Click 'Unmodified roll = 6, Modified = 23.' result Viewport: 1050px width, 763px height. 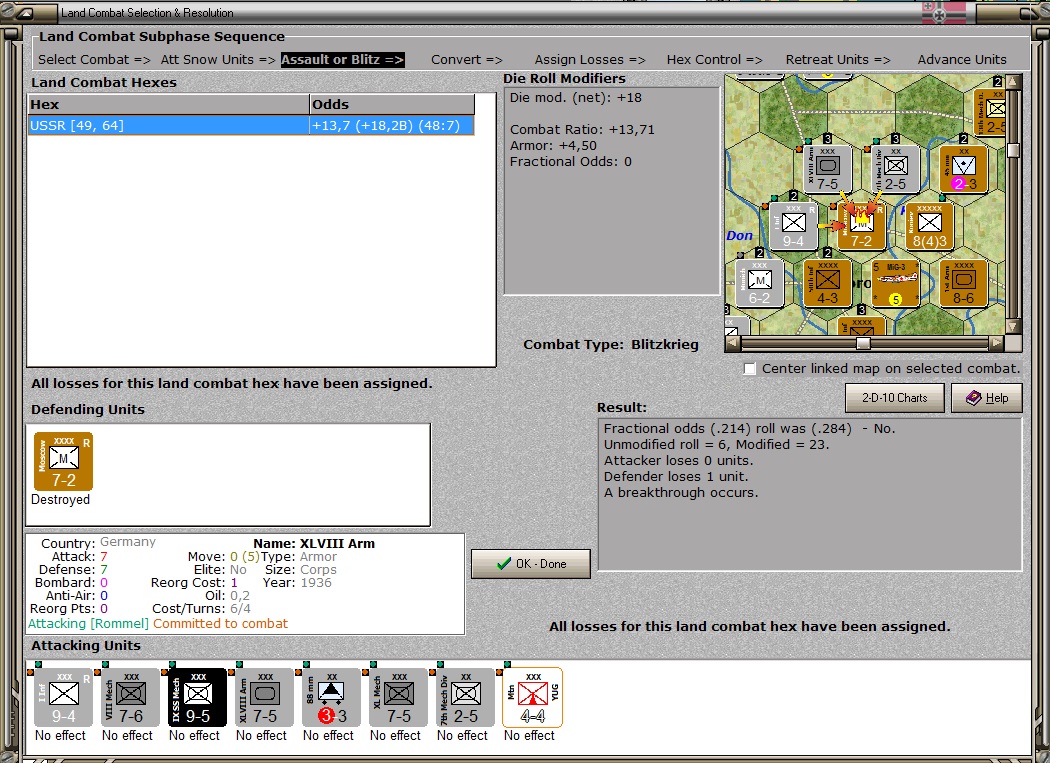tap(716, 445)
